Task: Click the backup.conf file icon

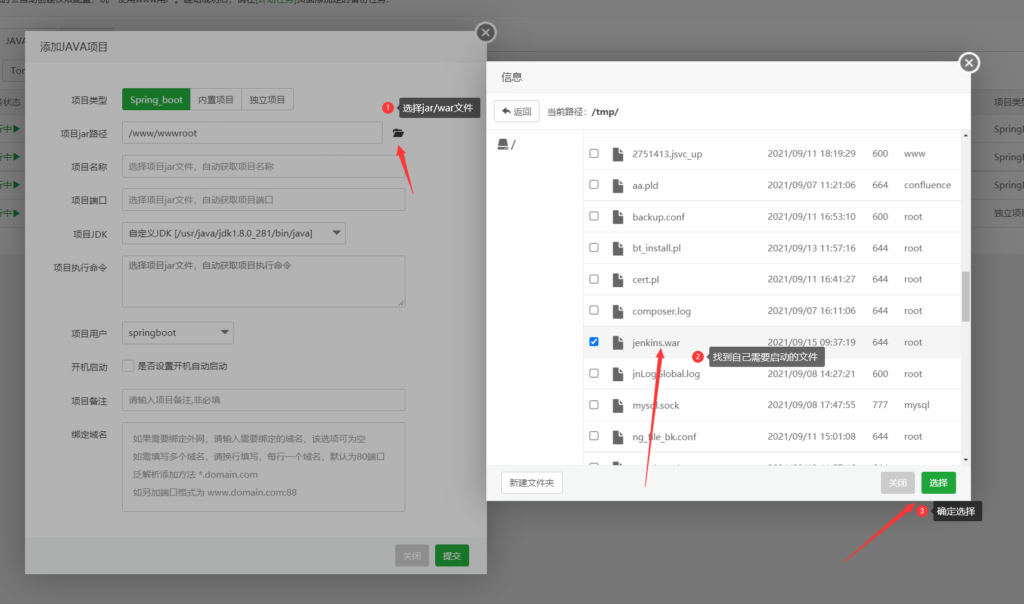Action: [x=618, y=217]
